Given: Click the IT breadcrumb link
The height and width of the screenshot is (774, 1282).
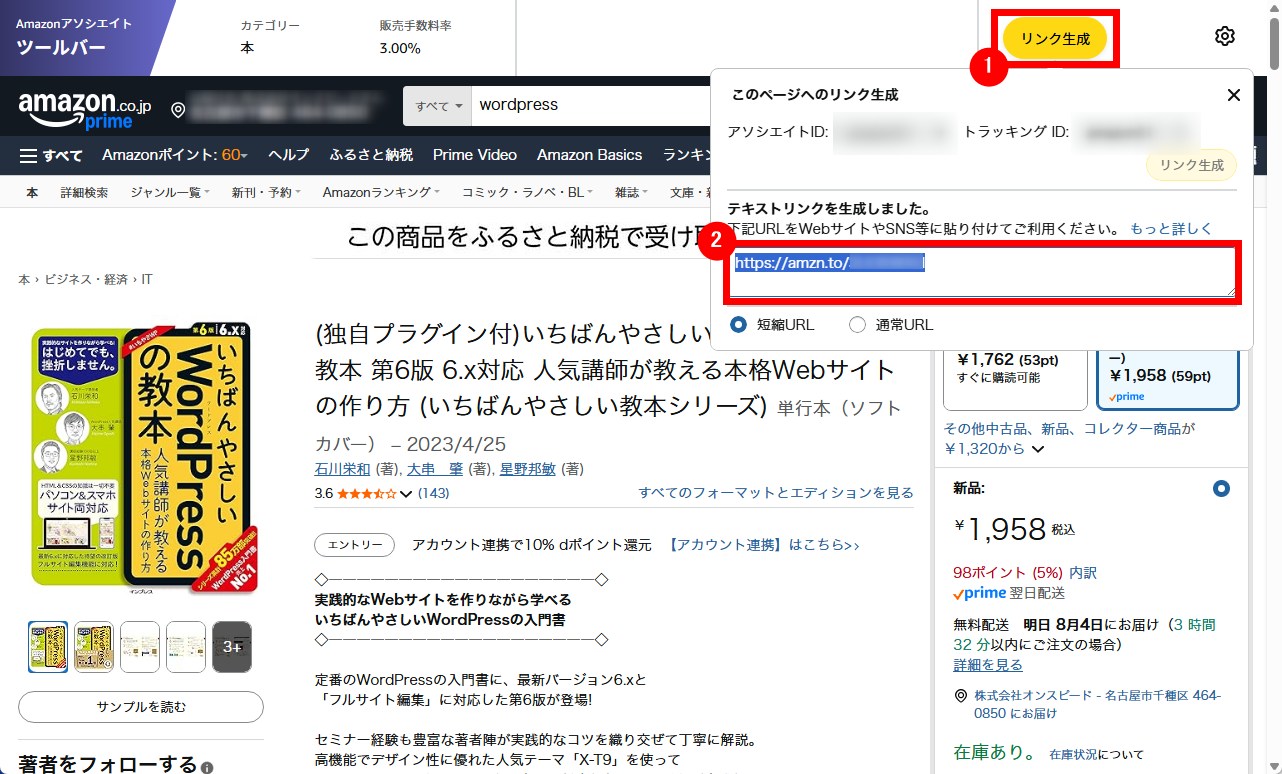Looking at the screenshot, I should (146, 280).
